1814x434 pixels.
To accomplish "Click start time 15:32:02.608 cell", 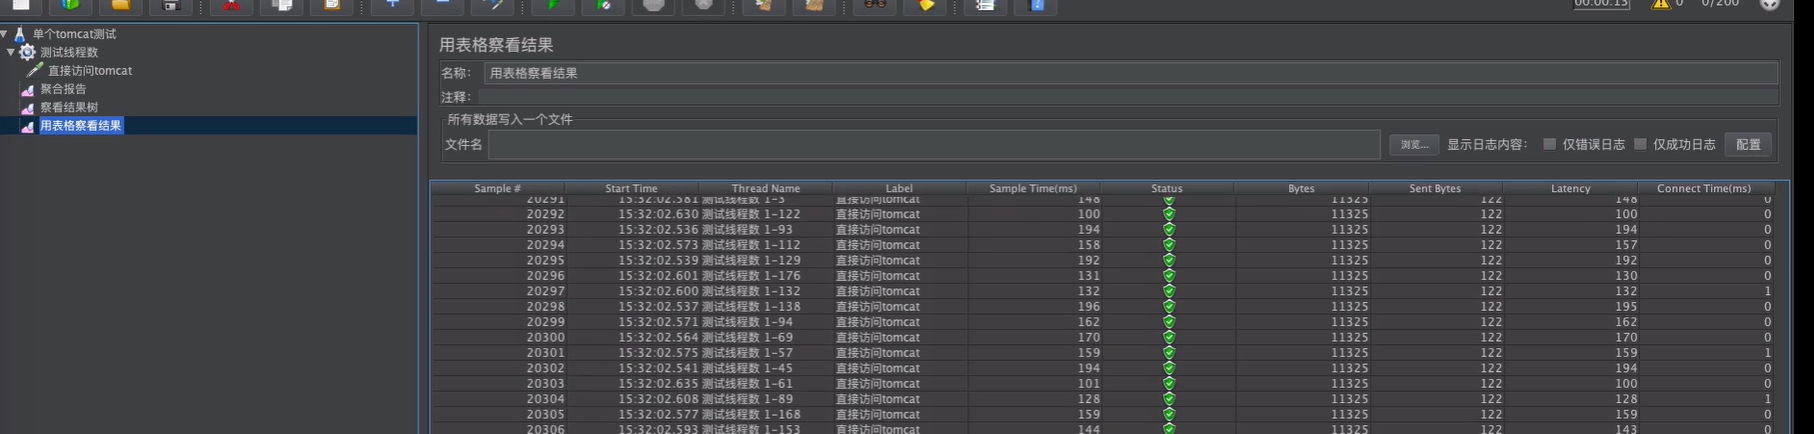I will (632, 399).
